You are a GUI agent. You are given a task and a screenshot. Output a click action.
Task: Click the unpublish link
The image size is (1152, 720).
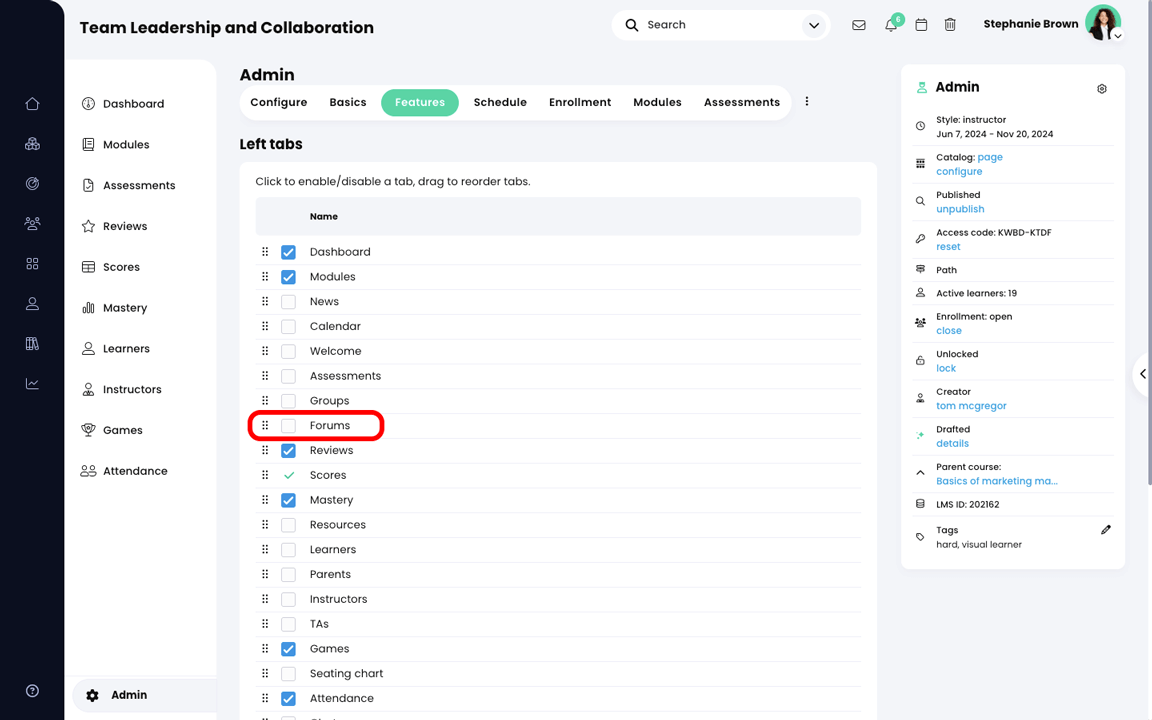point(960,209)
